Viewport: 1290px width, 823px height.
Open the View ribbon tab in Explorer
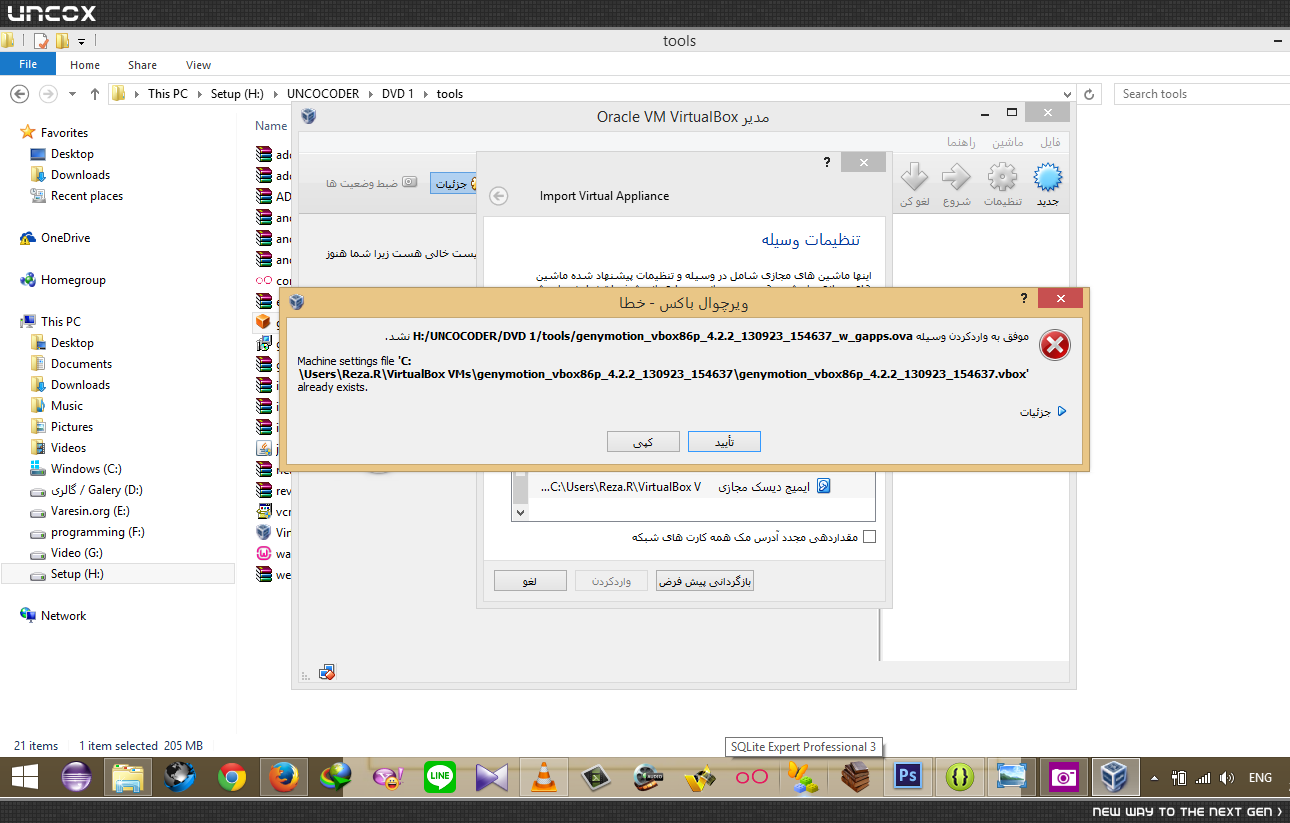pyautogui.click(x=199, y=65)
